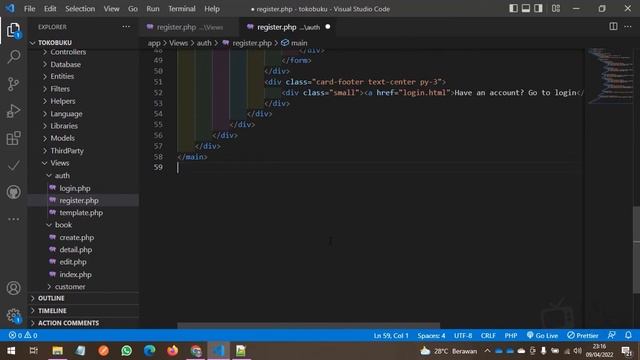Open the GitHub view in activity bar
This screenshot has width=640, height=360.
[13, 192]
